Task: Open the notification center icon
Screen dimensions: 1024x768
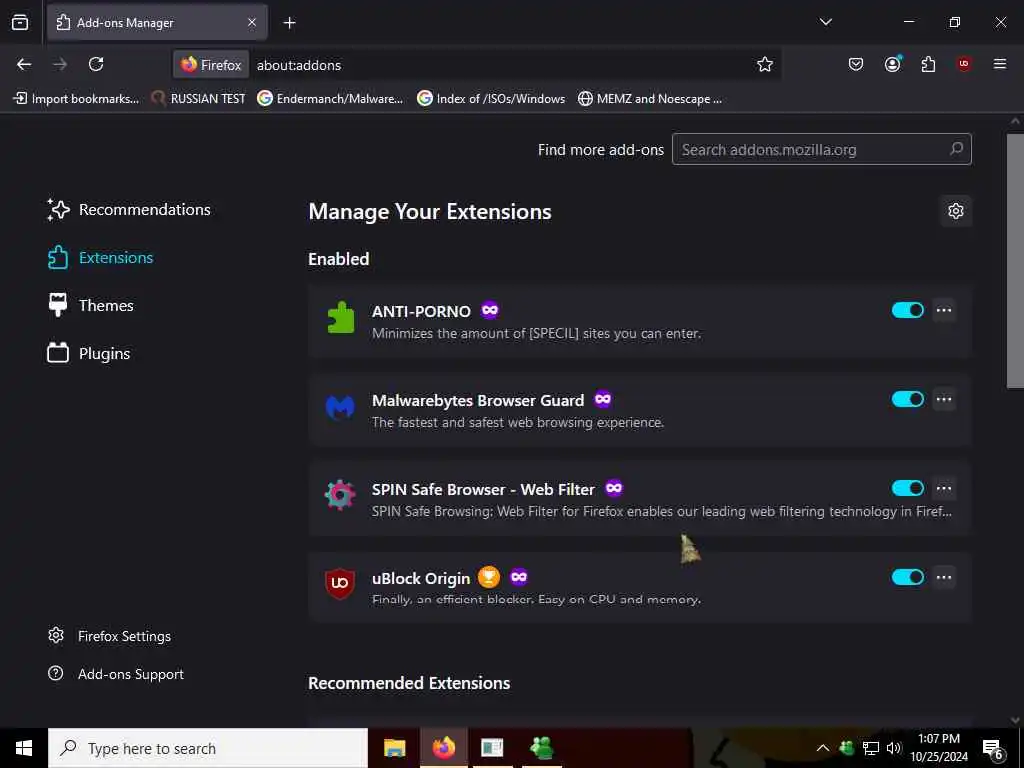Action: [993, 749]
